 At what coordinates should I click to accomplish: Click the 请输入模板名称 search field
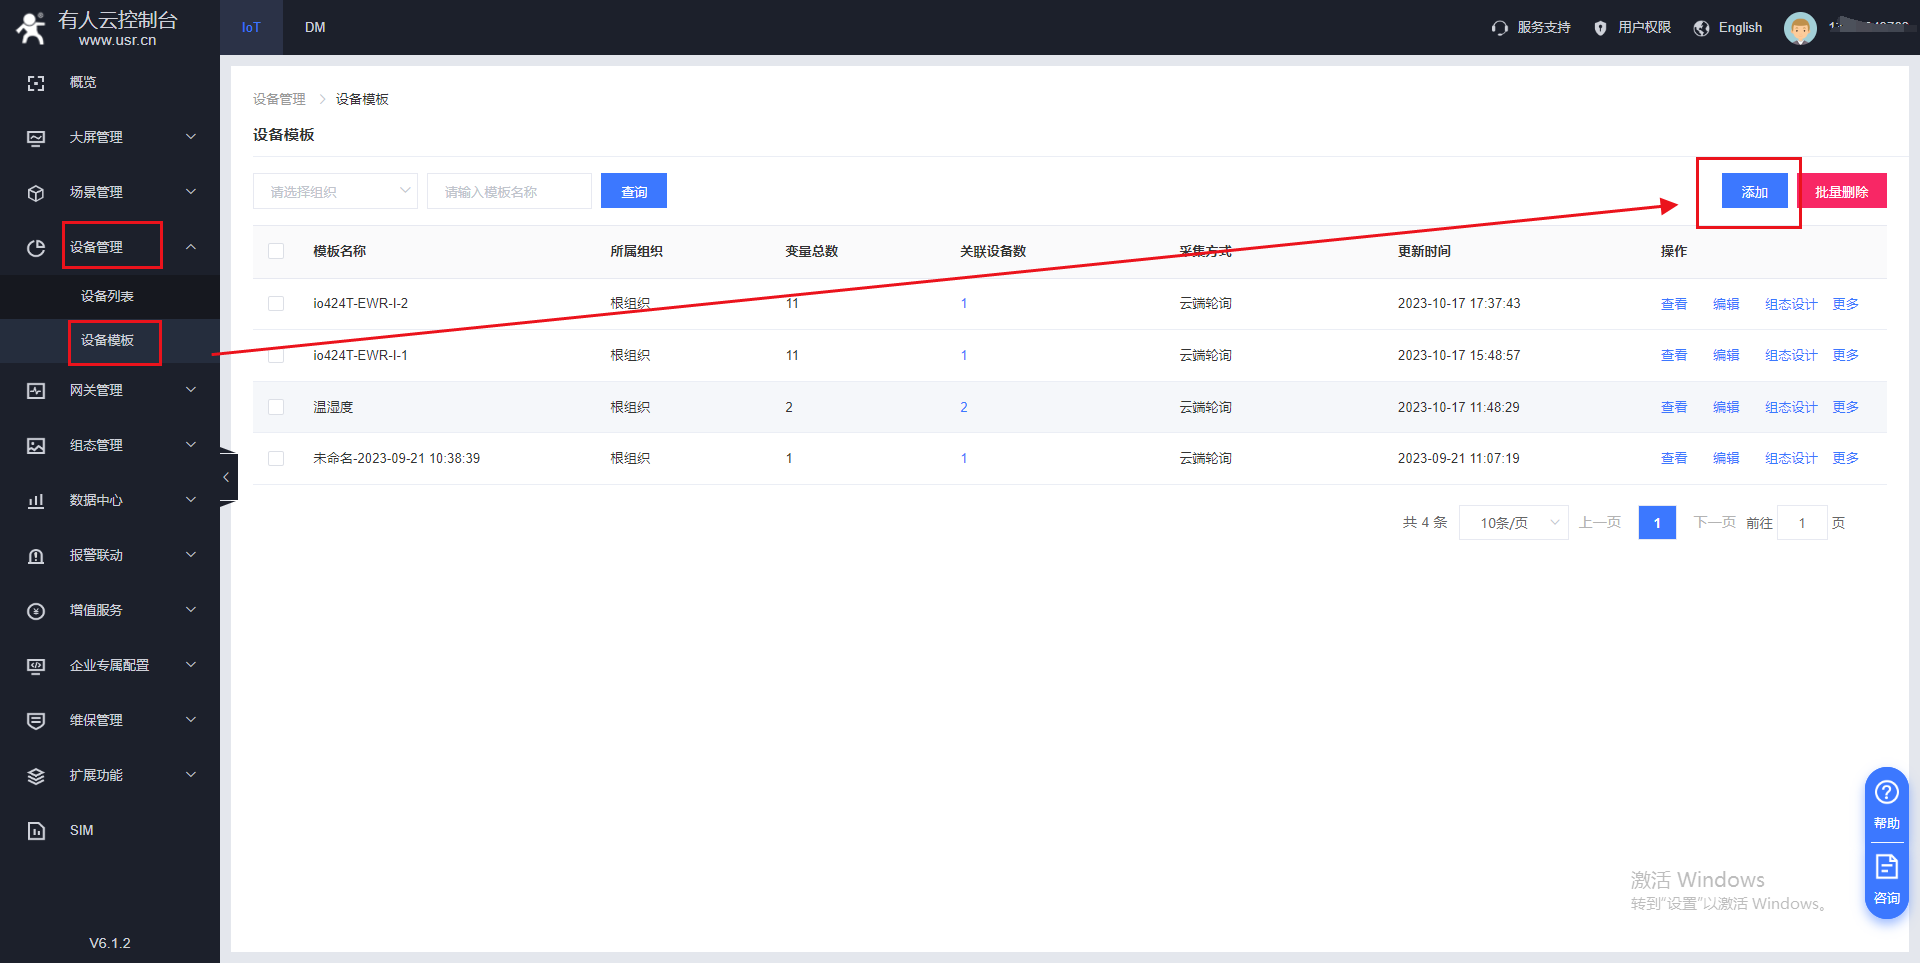[x=509, y=191]
